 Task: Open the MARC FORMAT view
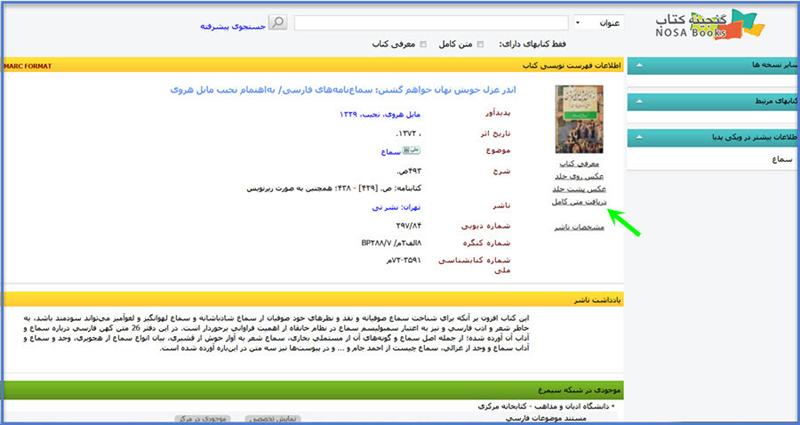[x=26, y=65]
